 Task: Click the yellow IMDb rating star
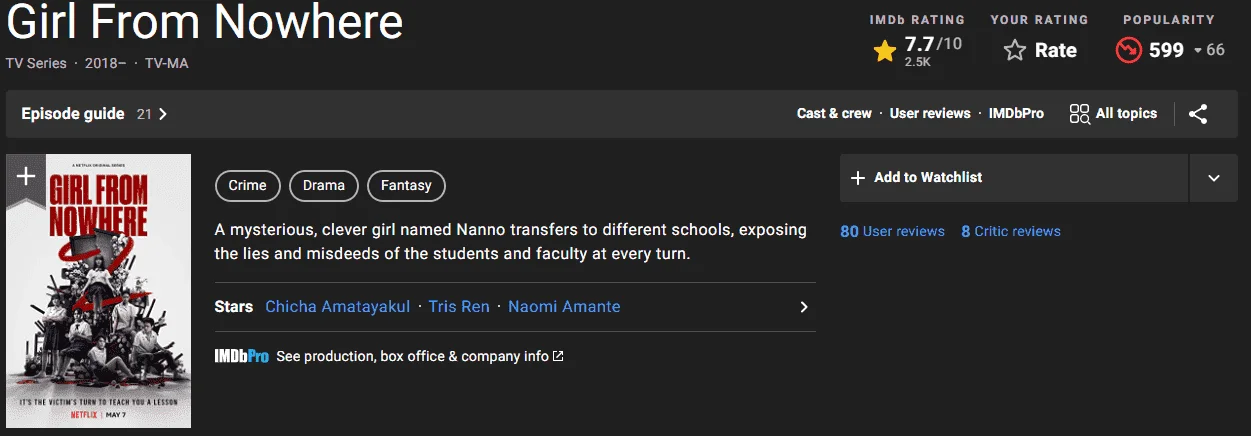pyautogui.click(x=884, y=51)
